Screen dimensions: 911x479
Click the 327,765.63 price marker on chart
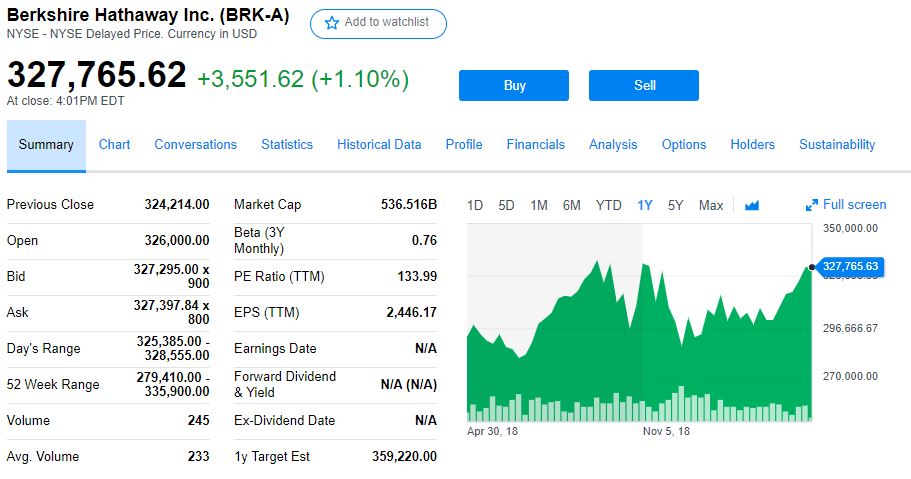click(850, 266)
